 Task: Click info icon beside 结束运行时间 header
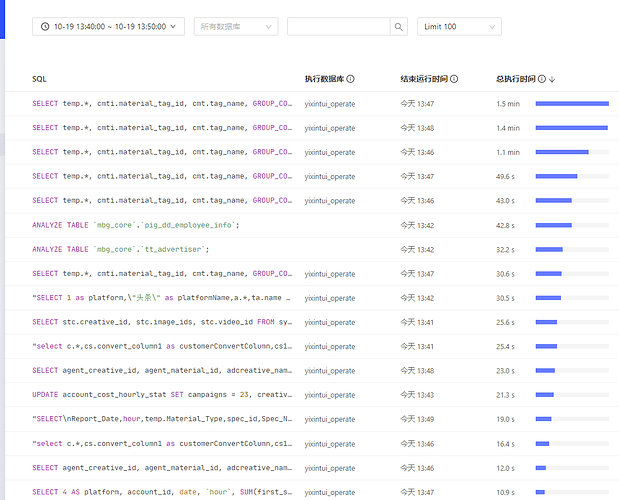click(454, 79)
